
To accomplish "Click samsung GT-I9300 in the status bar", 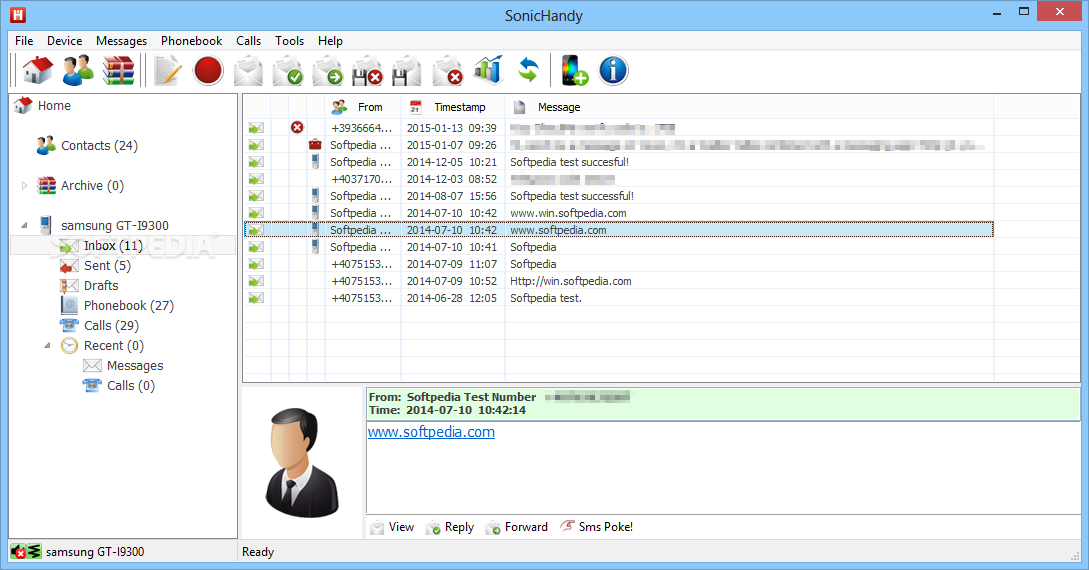I will pyautogui.click(x=95, y=552).
